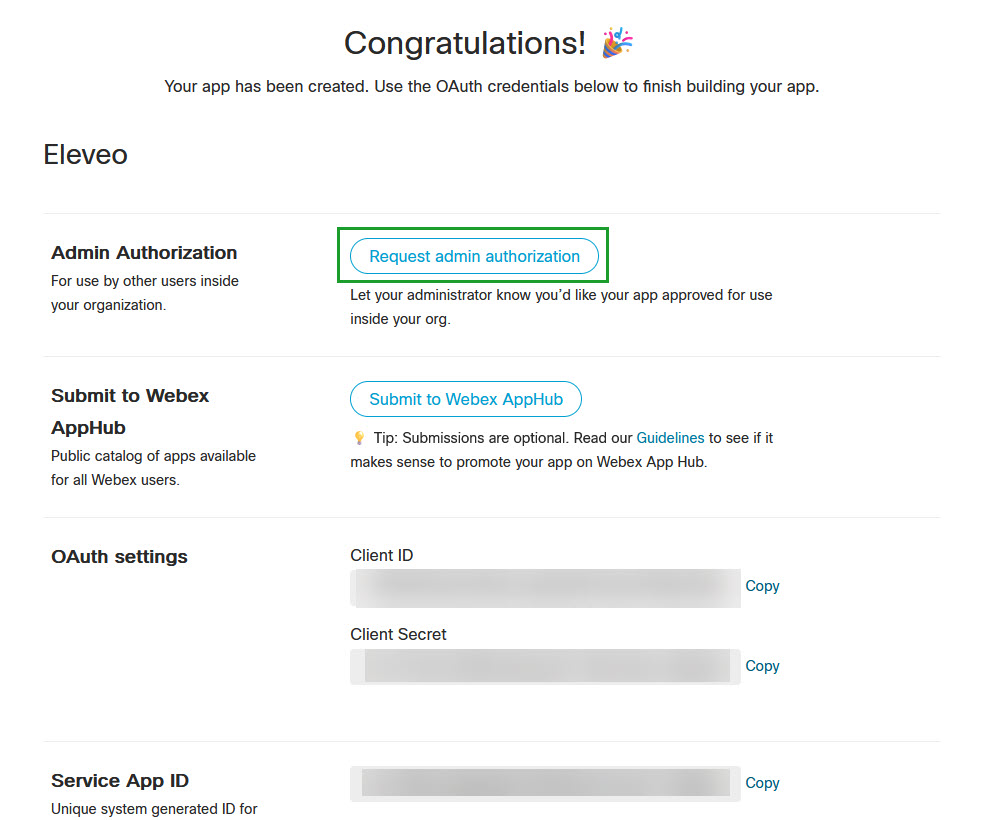Copy the Client ID value
The image size is (994, 820).
(762, 586)
